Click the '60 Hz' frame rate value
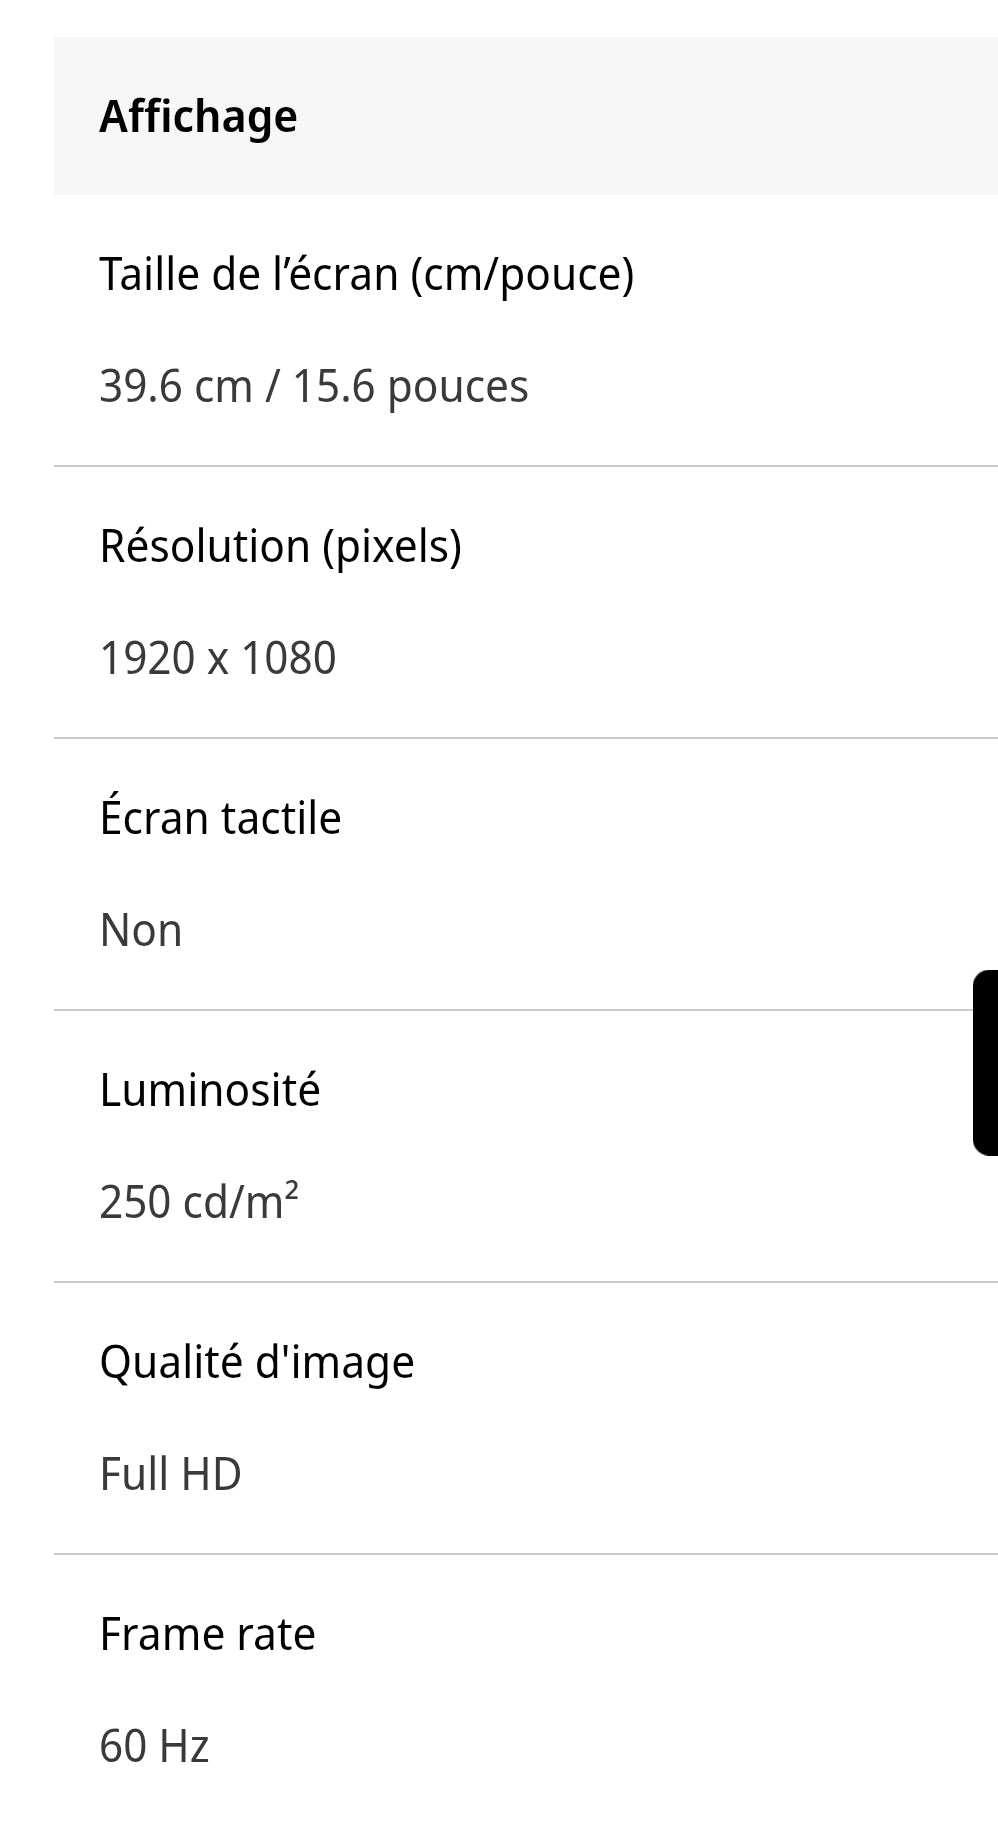The image size is (998, 1823). (155, 1746)
